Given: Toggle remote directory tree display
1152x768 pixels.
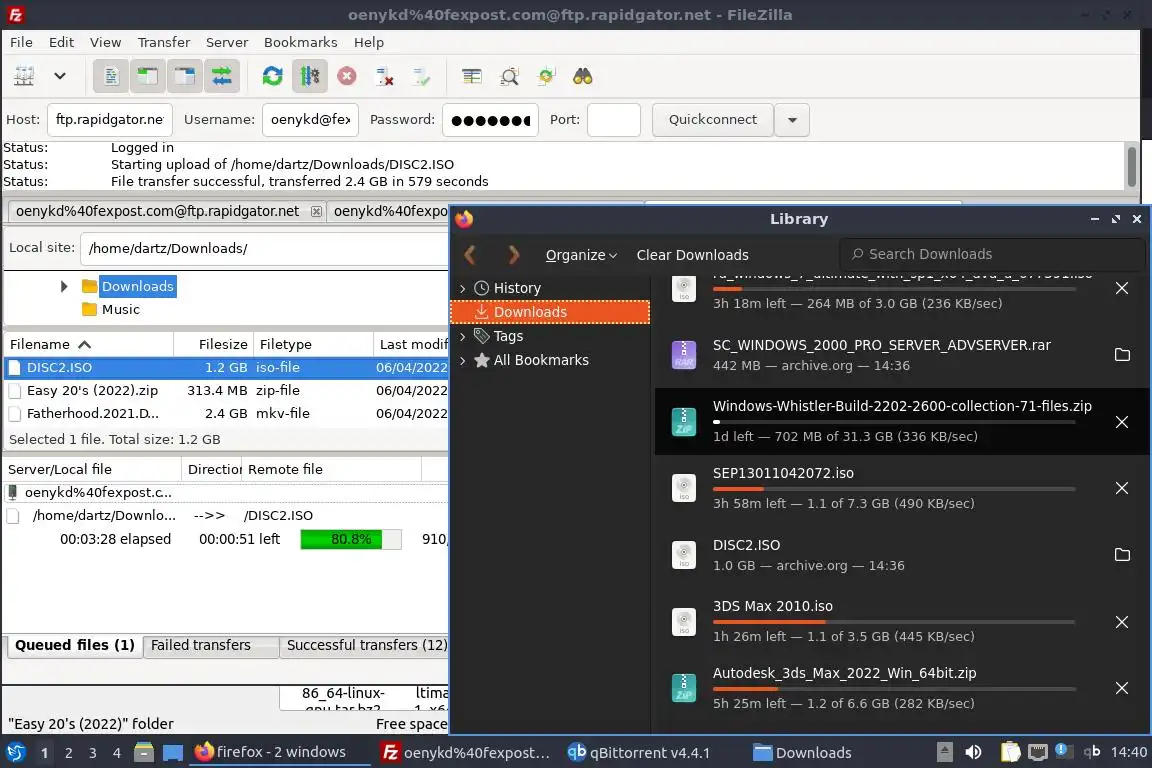Looking at the screenshot, I should pyautogui.click(x=184, y=76).
